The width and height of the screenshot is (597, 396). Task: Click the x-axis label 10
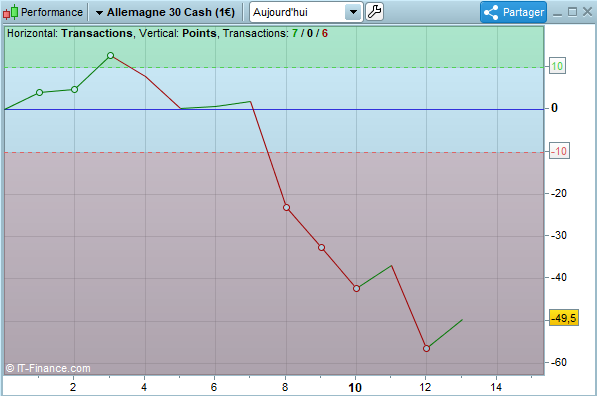point(355,388)
